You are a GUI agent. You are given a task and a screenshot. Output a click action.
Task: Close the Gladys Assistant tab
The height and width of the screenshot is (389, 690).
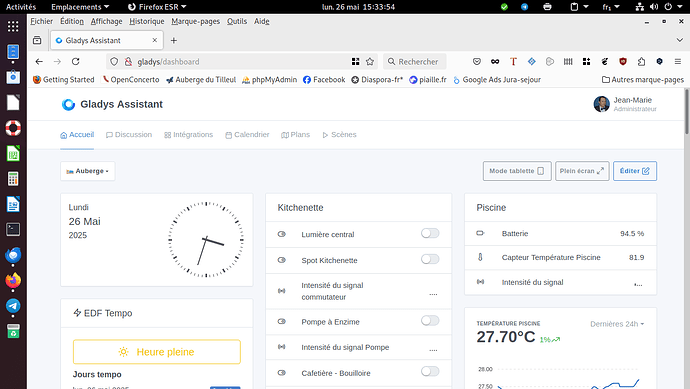(x=155, y=40)
